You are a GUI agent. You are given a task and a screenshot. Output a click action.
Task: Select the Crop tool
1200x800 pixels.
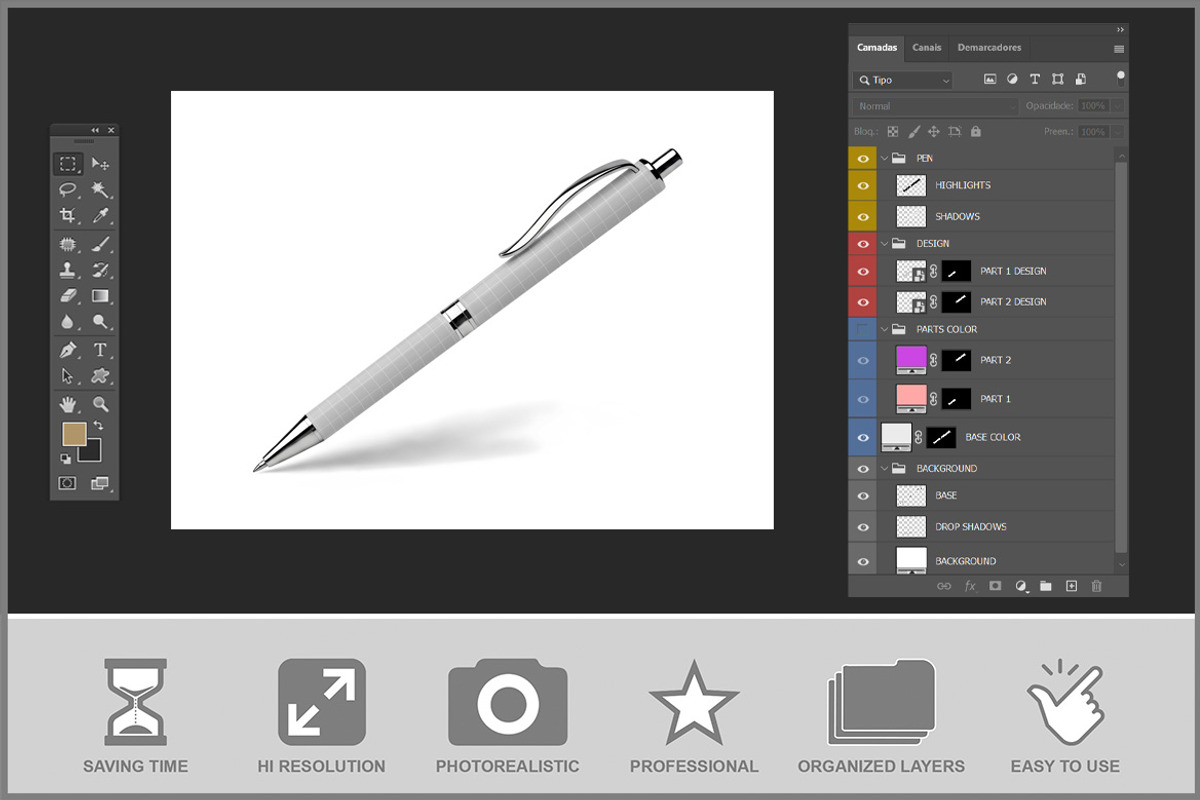pos(68,215)
